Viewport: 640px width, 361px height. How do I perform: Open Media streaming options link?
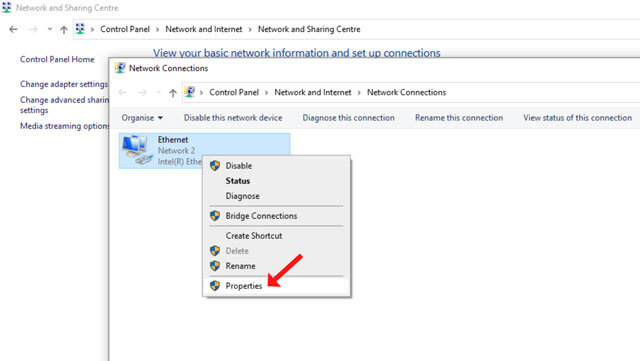(x=64, y=126)
